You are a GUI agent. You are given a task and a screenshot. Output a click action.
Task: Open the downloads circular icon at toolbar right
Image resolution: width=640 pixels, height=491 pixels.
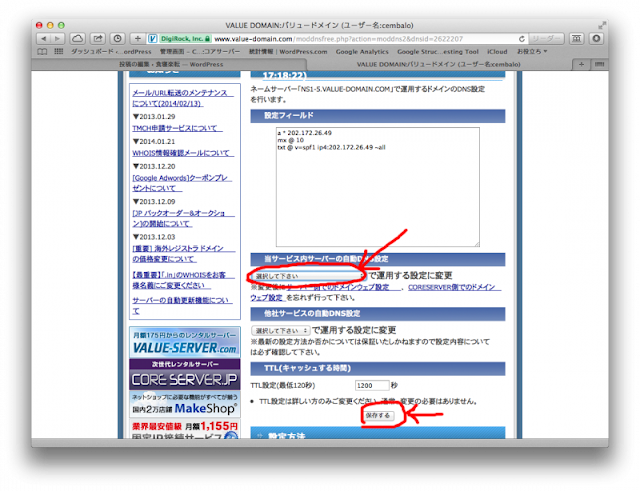[596, 39]
